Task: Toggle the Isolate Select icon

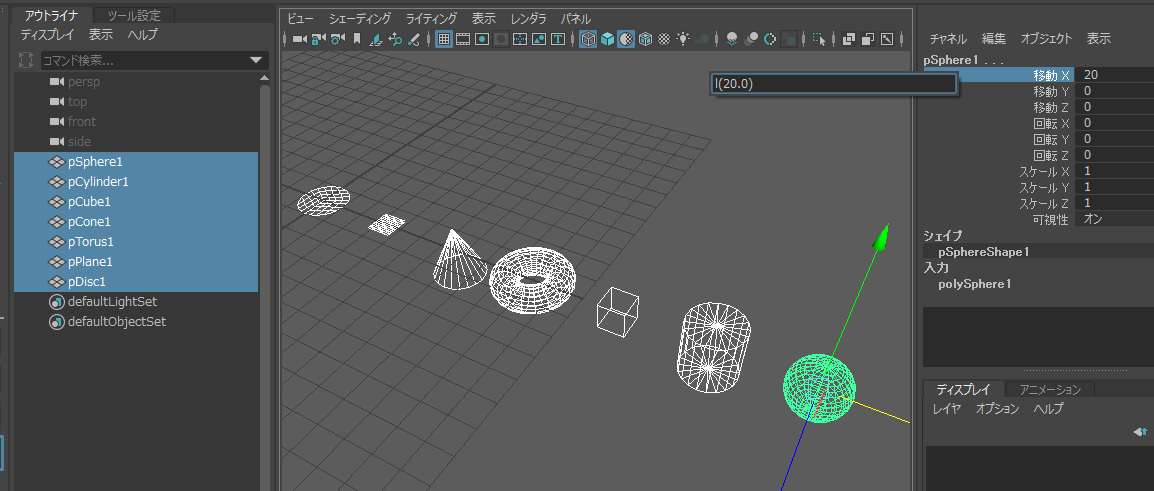Action: pyautogui.click(x=819, y=38)
